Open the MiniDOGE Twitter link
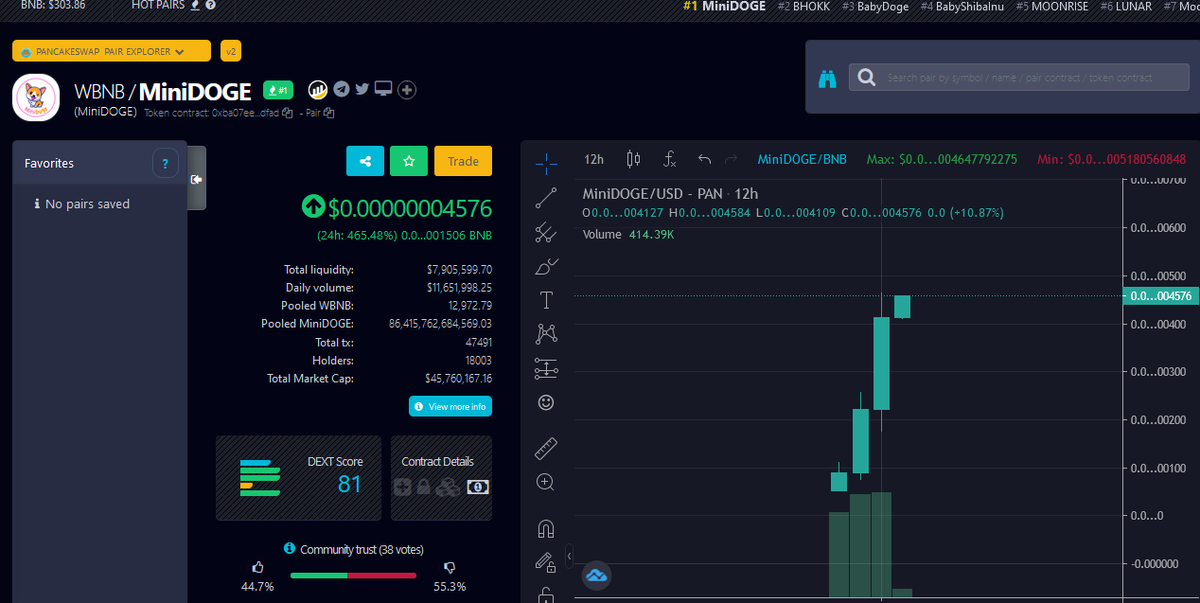 [362, 89]
